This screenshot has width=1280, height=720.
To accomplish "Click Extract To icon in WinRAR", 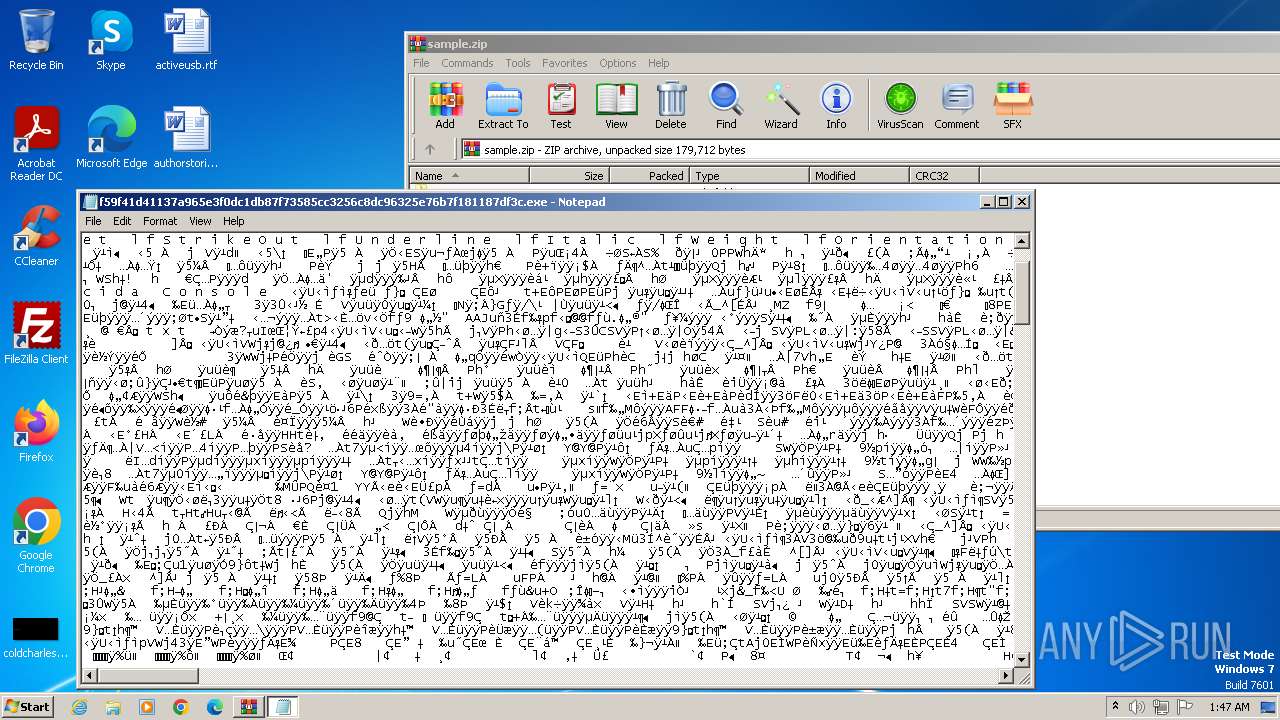I will point(503,106).
